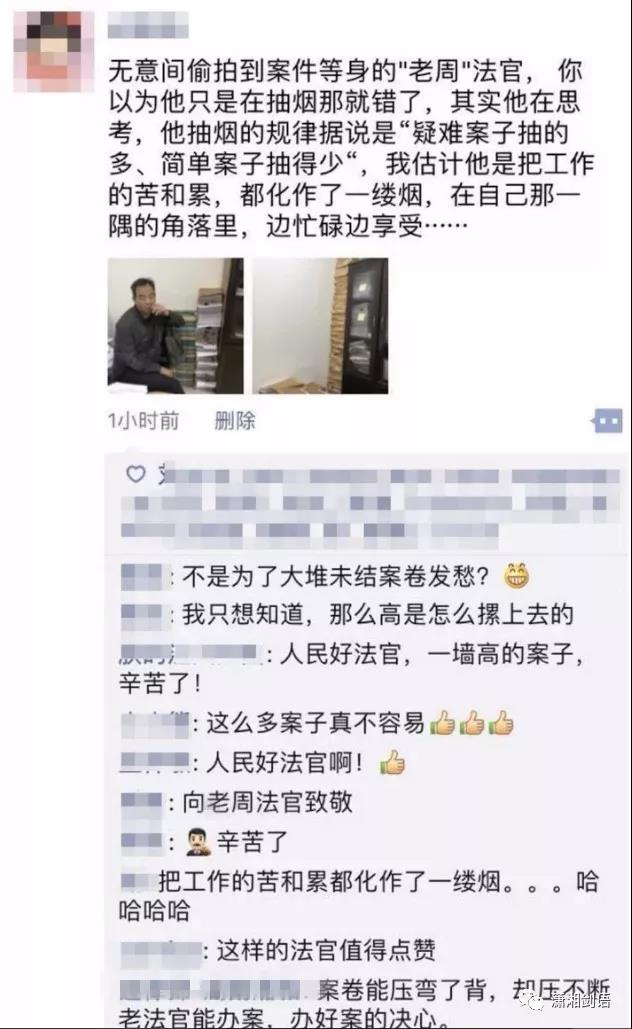Tap the thumbs-up after 人民好法官啊
632x1029 pixels.
pos(392,763)
